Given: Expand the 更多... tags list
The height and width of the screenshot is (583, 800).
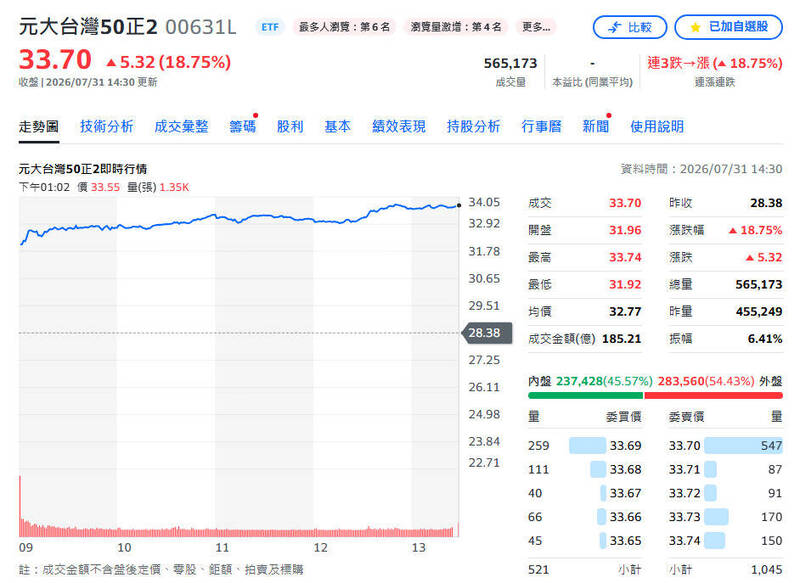Looking at the screenshot, I should [536, 27].
